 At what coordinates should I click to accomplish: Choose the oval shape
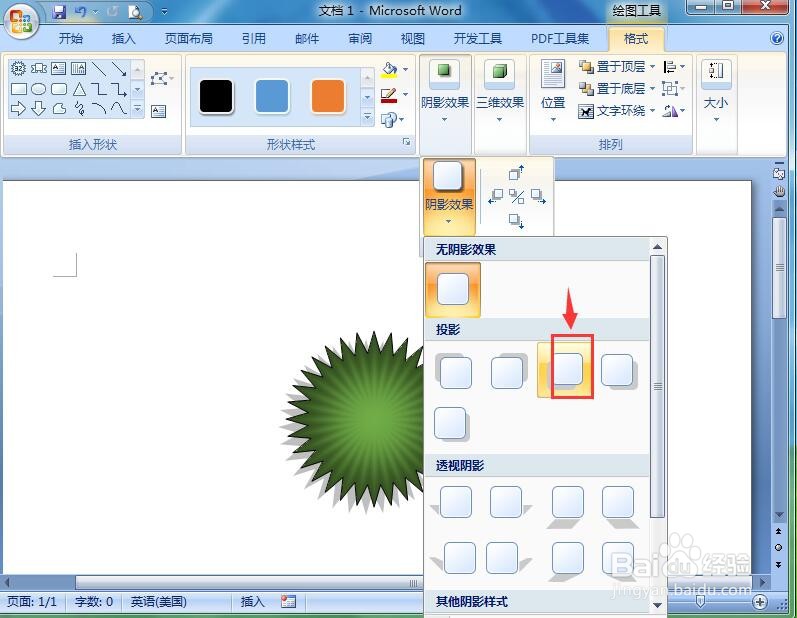(x=39, y=89)
